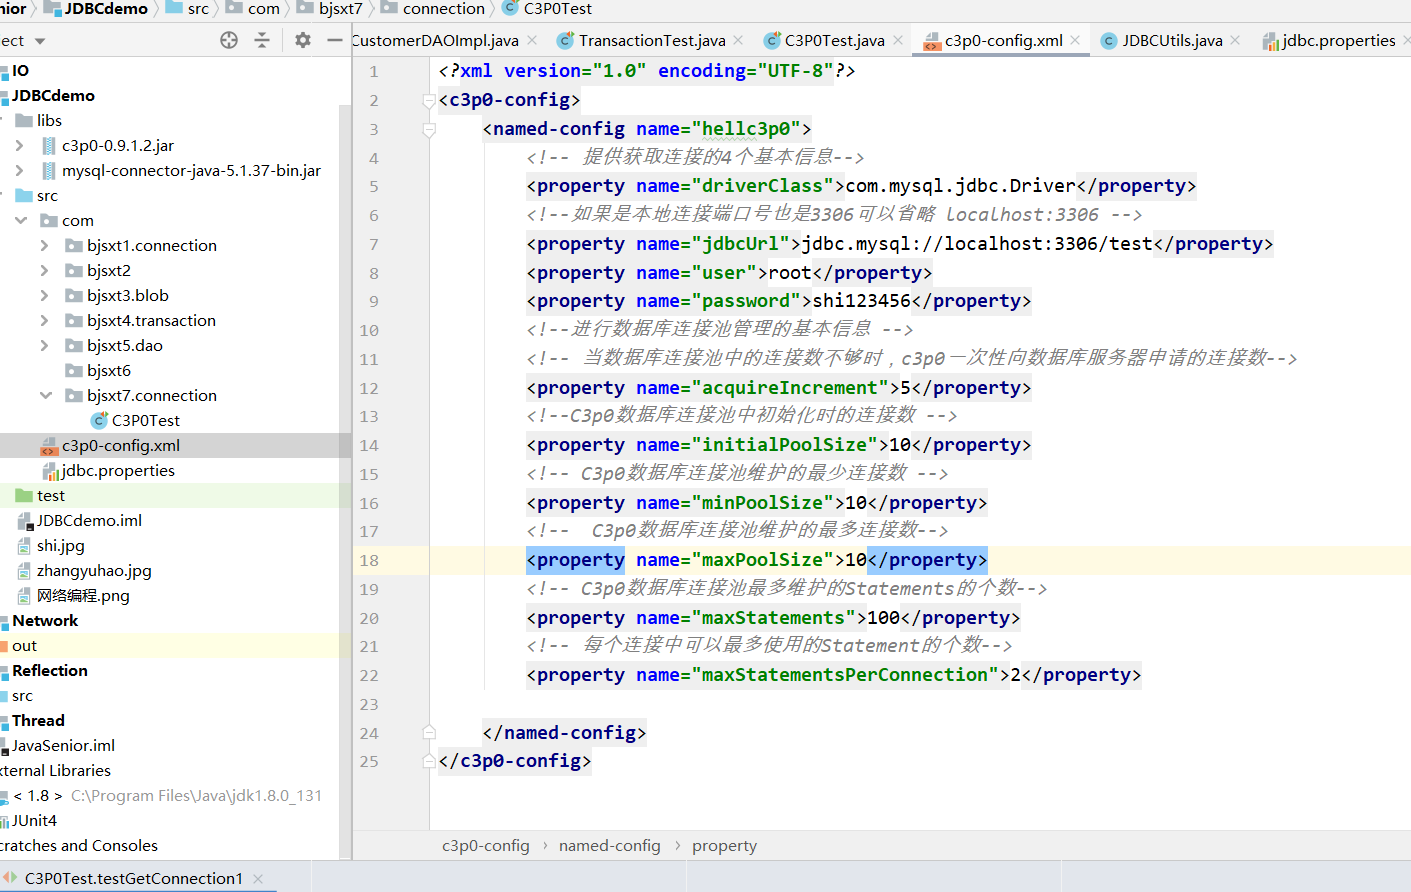Image resolution: width=1411 pixels, height=892 pixels.
Task: Close the c3p0-config.xml tab
Action: click(x=1075, y=40)
